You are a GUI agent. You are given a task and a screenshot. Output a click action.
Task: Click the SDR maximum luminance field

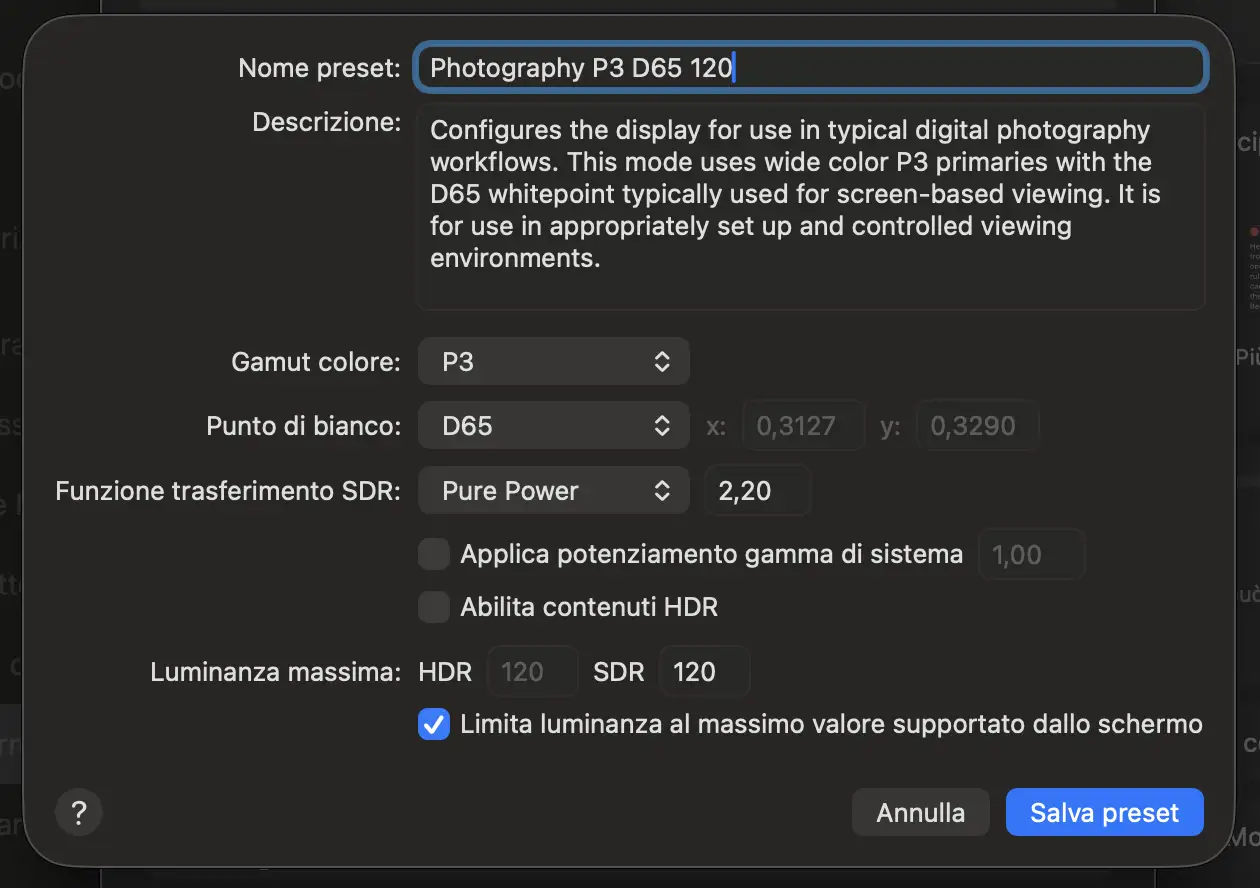(x=704, y=671)
